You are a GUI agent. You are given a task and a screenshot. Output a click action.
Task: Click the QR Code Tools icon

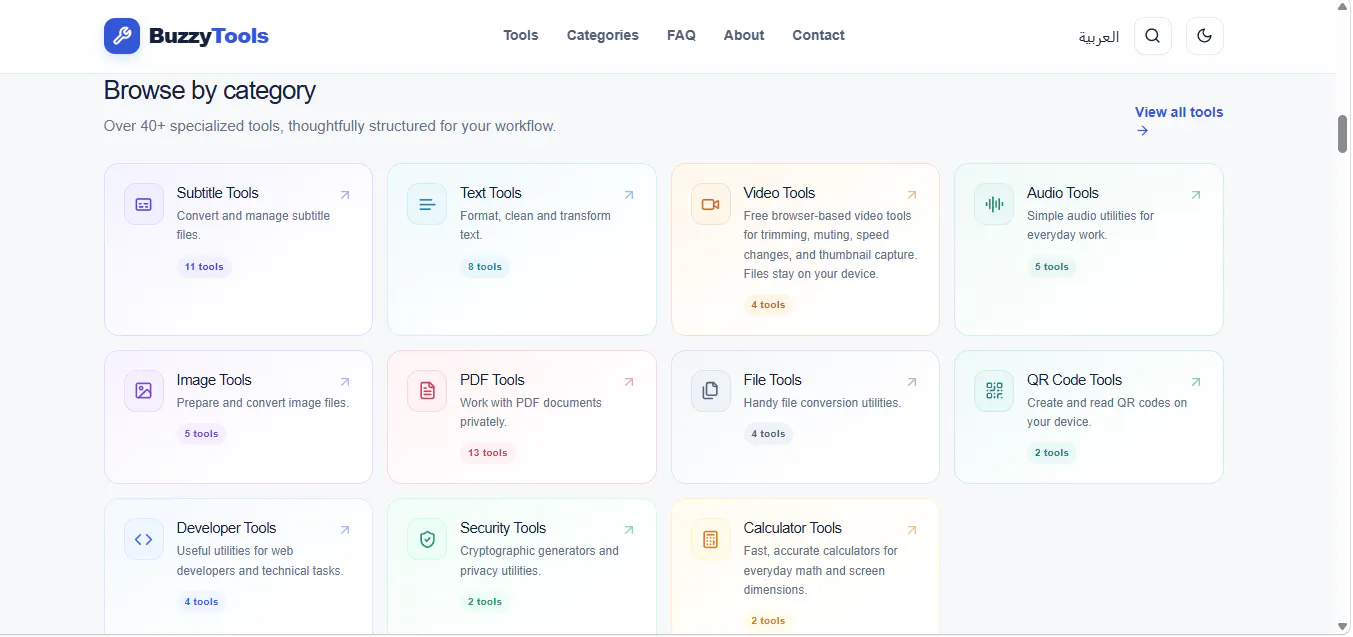coord(994,391)
